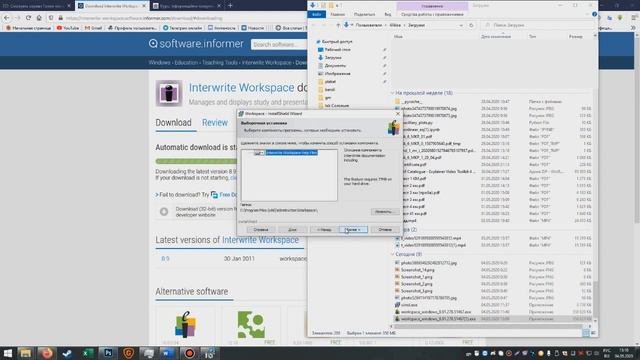Click the Interwrite Workspace app icon thumbnail
The width and height of the screenshot is (640, 360).
(169, 93)
